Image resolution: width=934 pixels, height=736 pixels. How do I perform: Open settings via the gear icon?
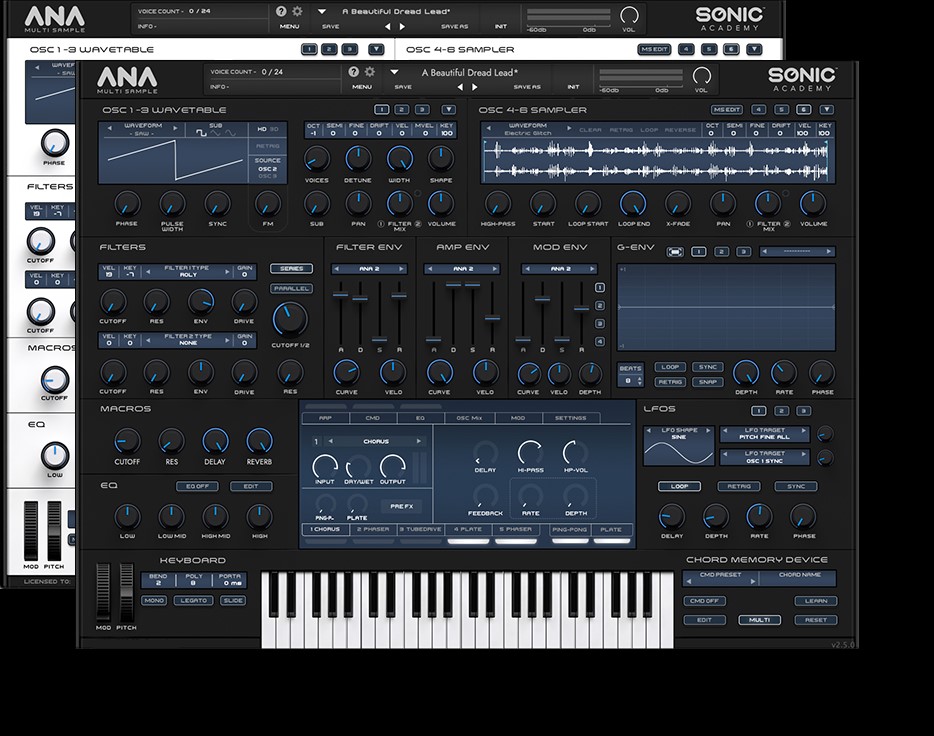tap(369, 72)
